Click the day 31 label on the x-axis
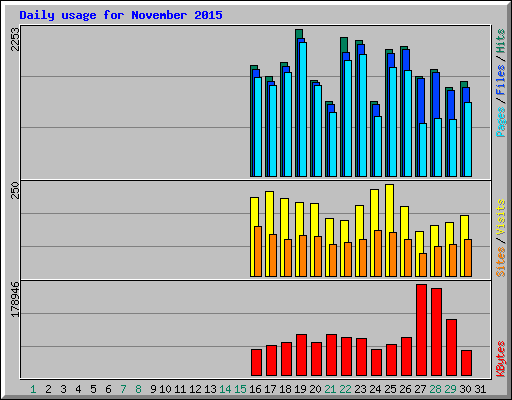 tap(480, 389)
